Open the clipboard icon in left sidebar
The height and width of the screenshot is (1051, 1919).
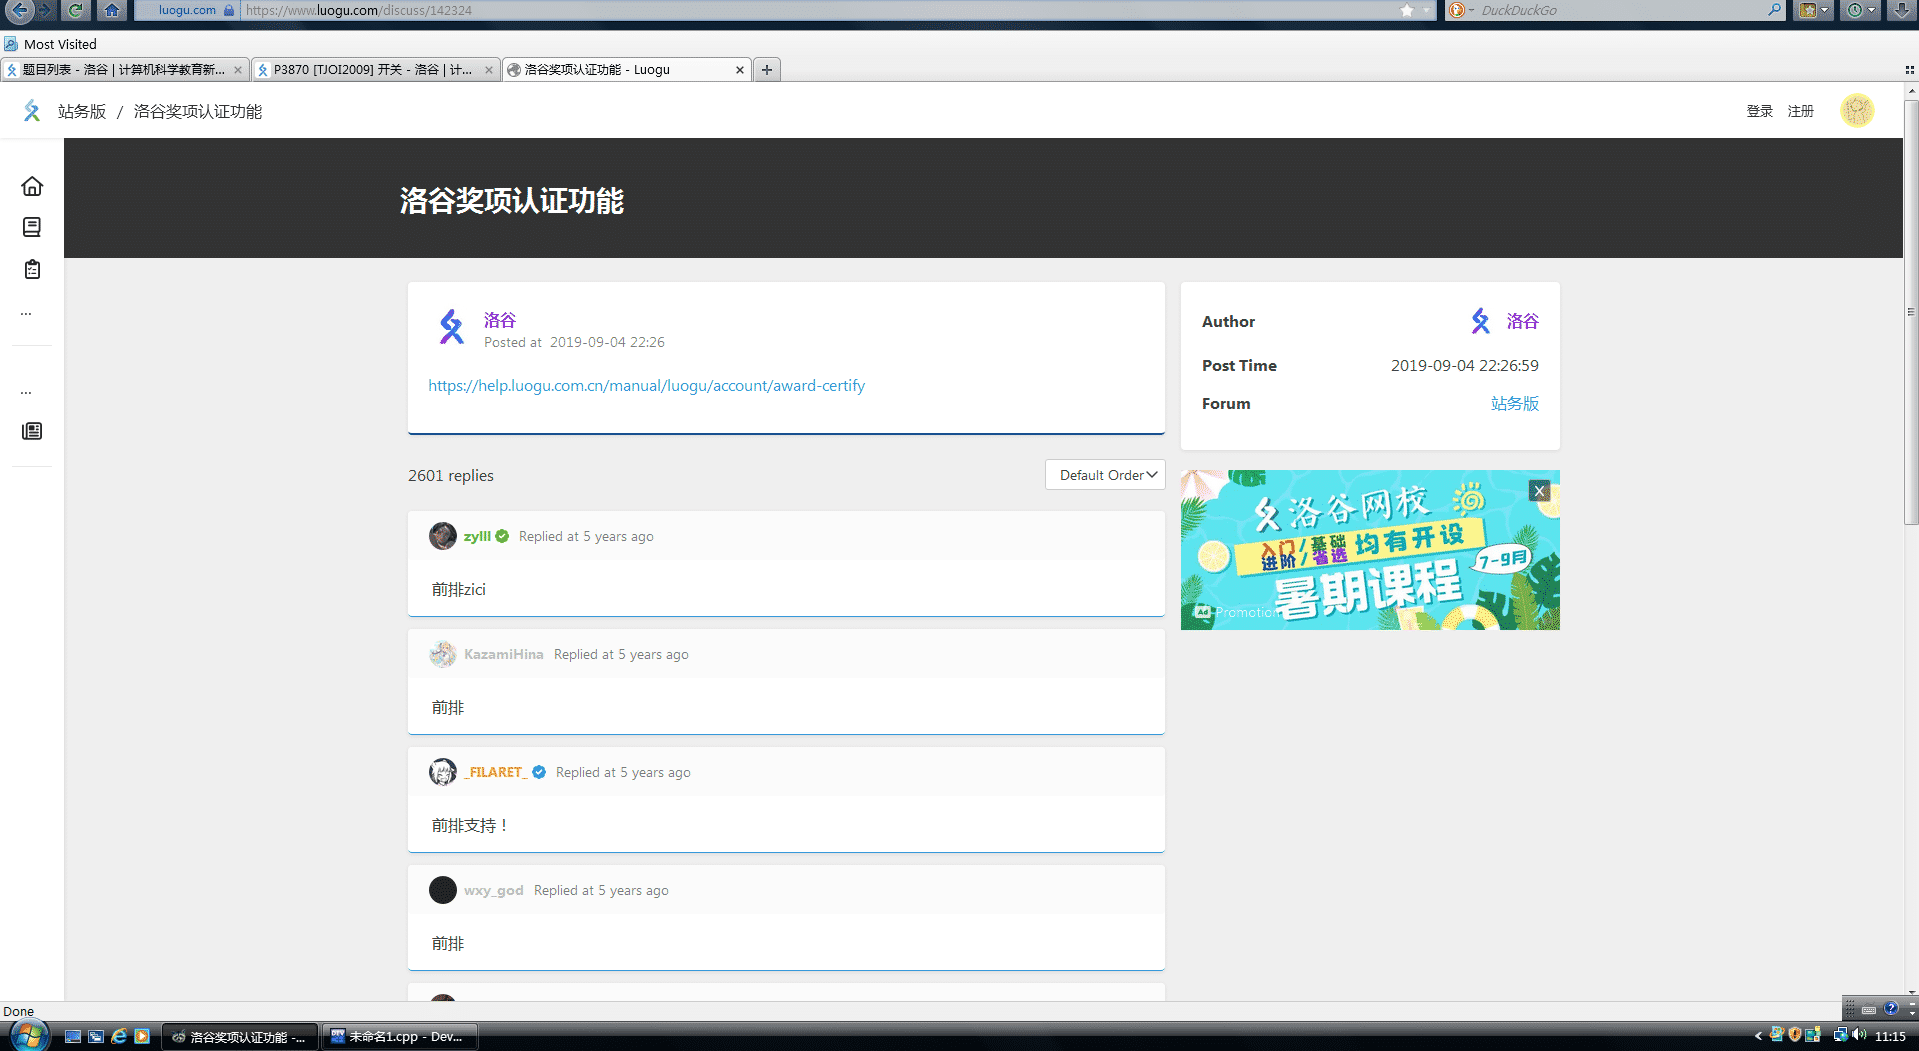pyautogui.click(x=32, y=270)
